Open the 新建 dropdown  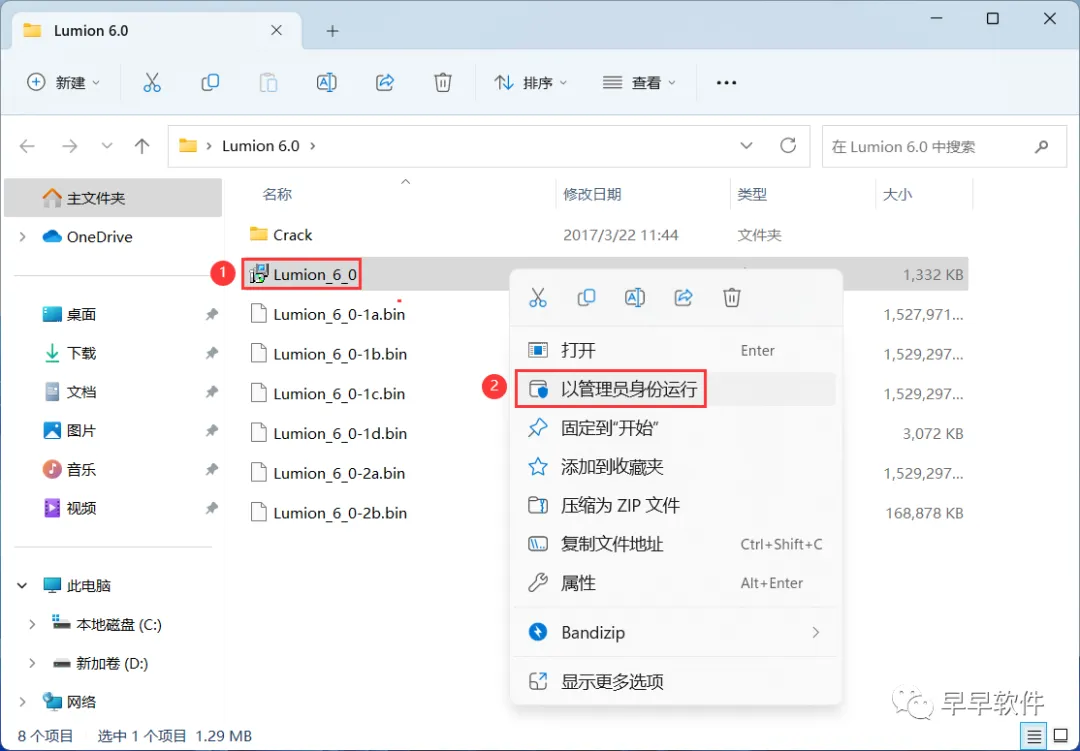coord(63,83)
